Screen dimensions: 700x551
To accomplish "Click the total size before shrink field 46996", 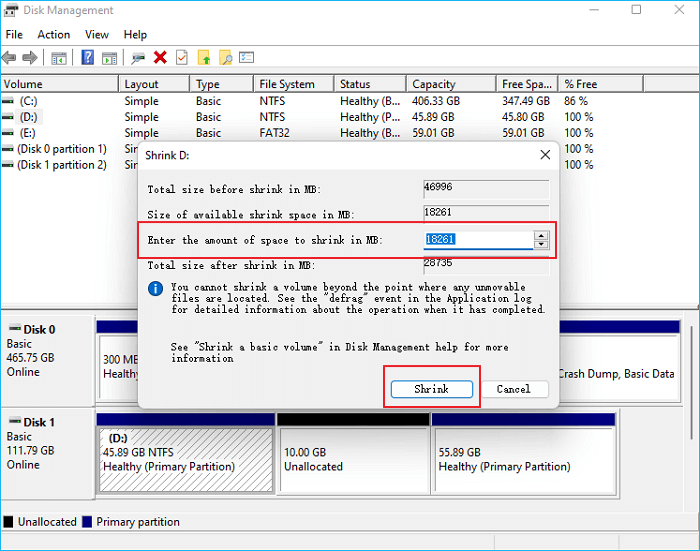I will 486,189.
